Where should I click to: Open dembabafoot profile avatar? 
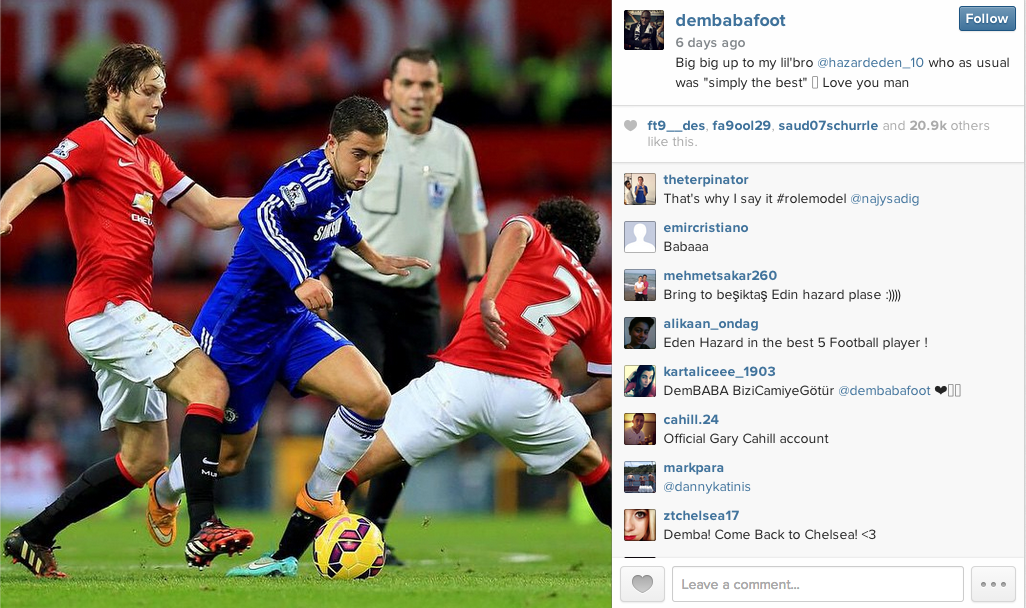coord(644,30)
